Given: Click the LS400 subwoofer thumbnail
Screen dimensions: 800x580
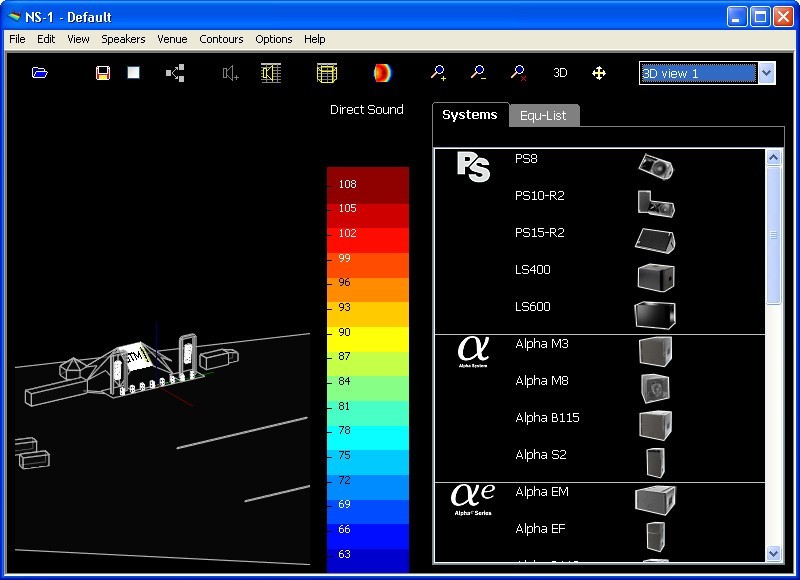Looking at the screenshot, I should click(x=656, y=277).
